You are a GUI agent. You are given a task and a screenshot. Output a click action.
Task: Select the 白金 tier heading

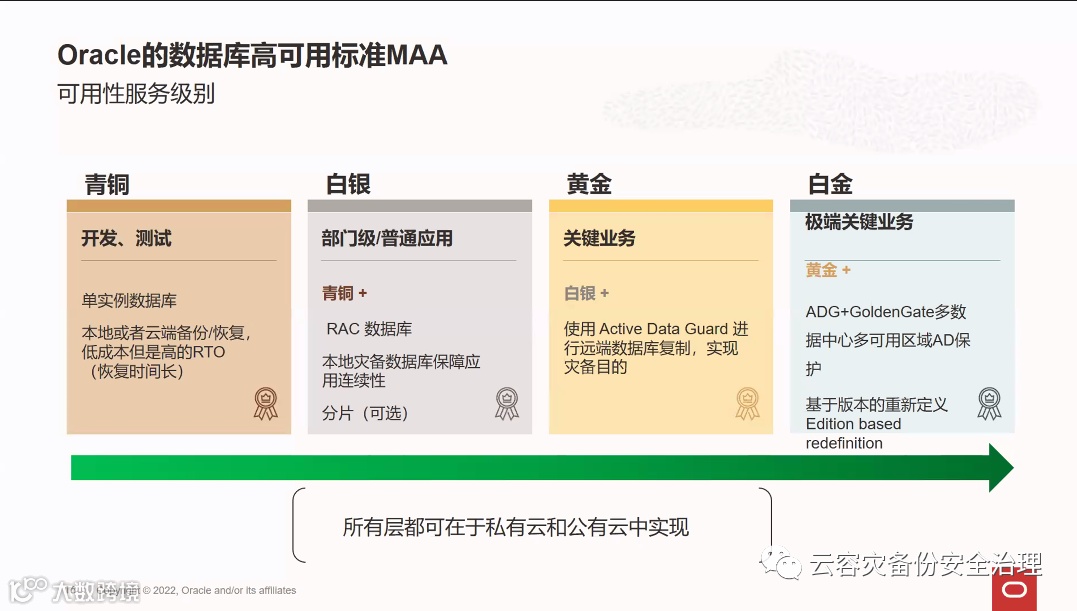830,184
